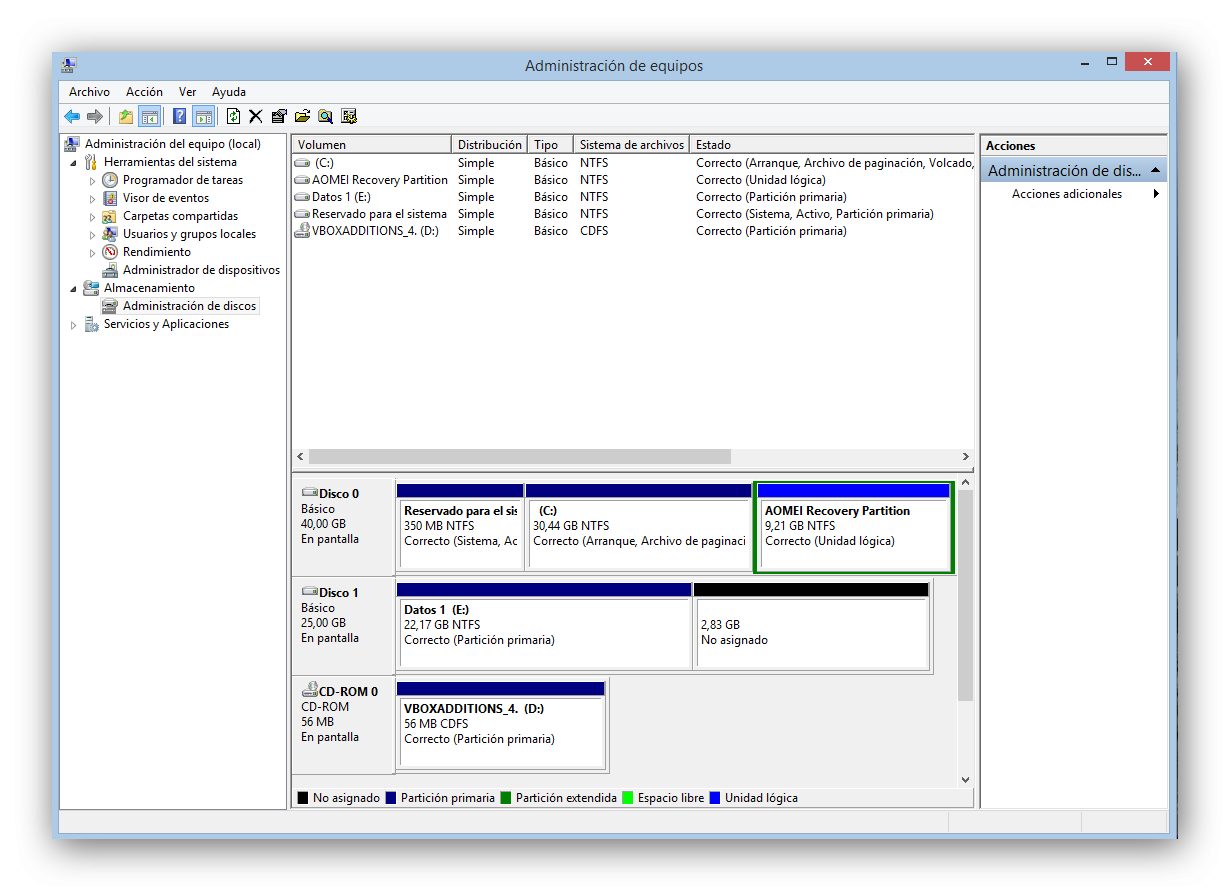Screen dimensions: 1230x891
Task: Click the blue Unidad lógica legend swatch
Action: pos(715,798)
